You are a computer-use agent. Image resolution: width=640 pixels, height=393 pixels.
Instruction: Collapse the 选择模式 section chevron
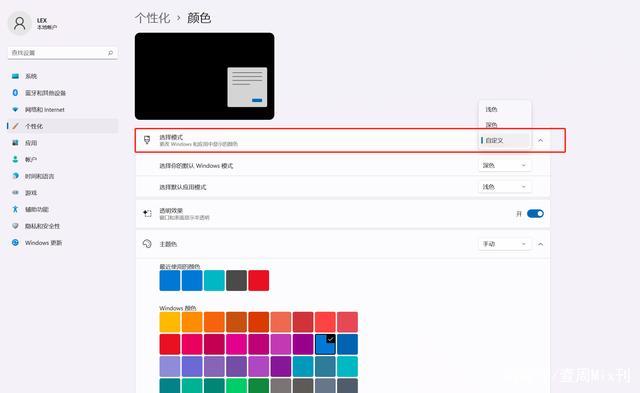[x=540, y=140]
